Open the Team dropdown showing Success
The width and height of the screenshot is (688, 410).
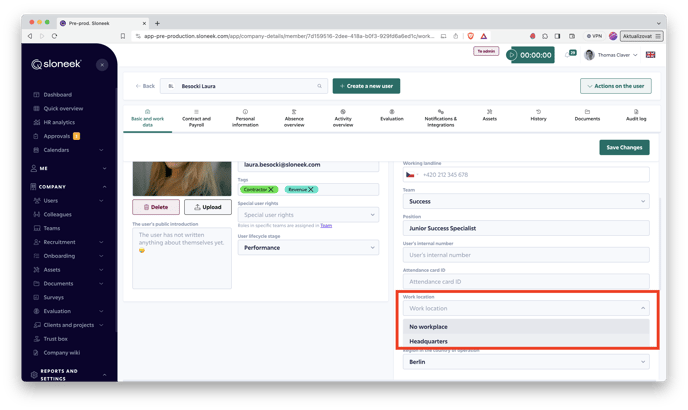pyautogui.click(x=526, y=201)
